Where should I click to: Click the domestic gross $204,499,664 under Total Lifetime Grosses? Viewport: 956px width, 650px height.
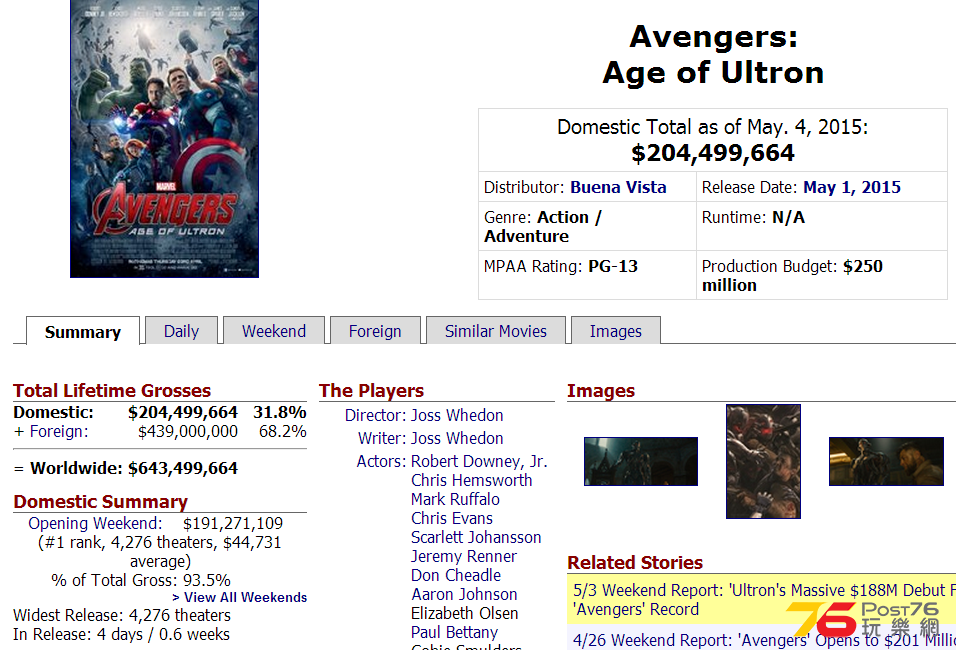(x=183, y=413)
